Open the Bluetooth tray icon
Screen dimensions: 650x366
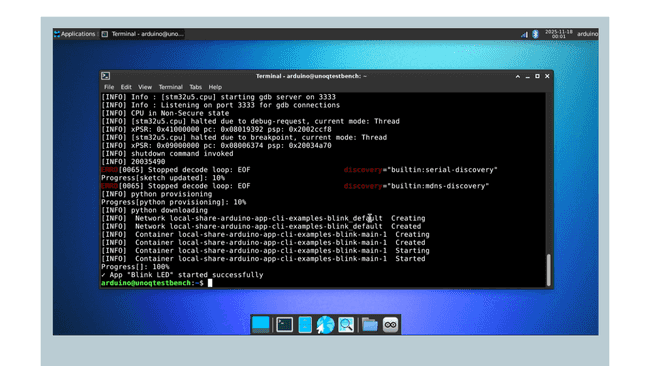(535, 34)
